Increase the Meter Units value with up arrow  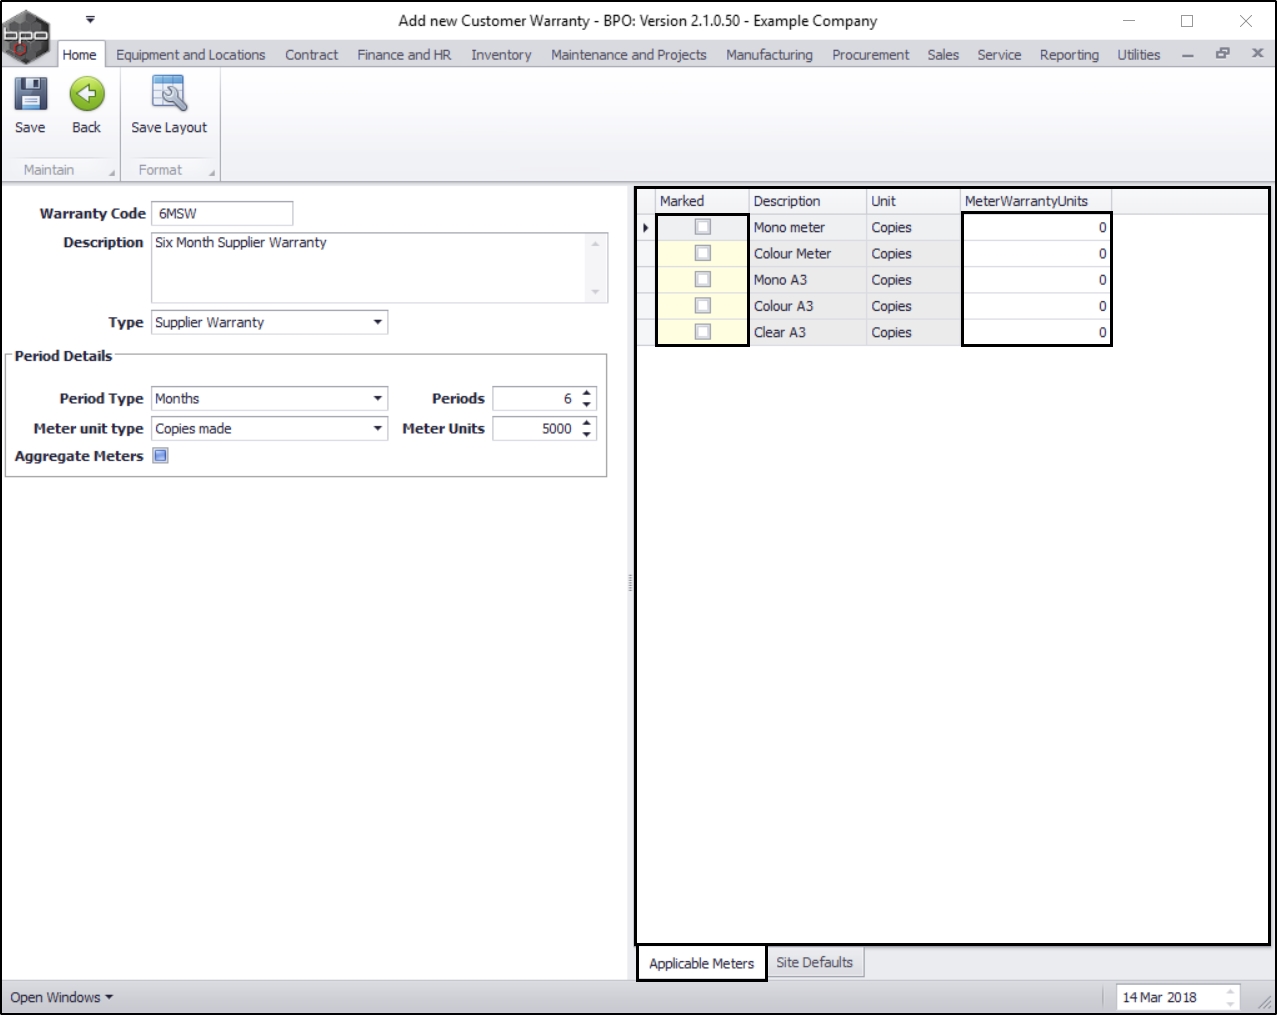coord(587,423)
